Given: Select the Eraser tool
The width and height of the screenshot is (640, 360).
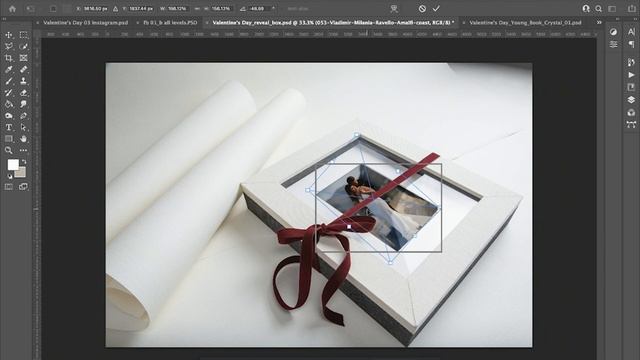Looking at the screenshot, I should (24, 93).
